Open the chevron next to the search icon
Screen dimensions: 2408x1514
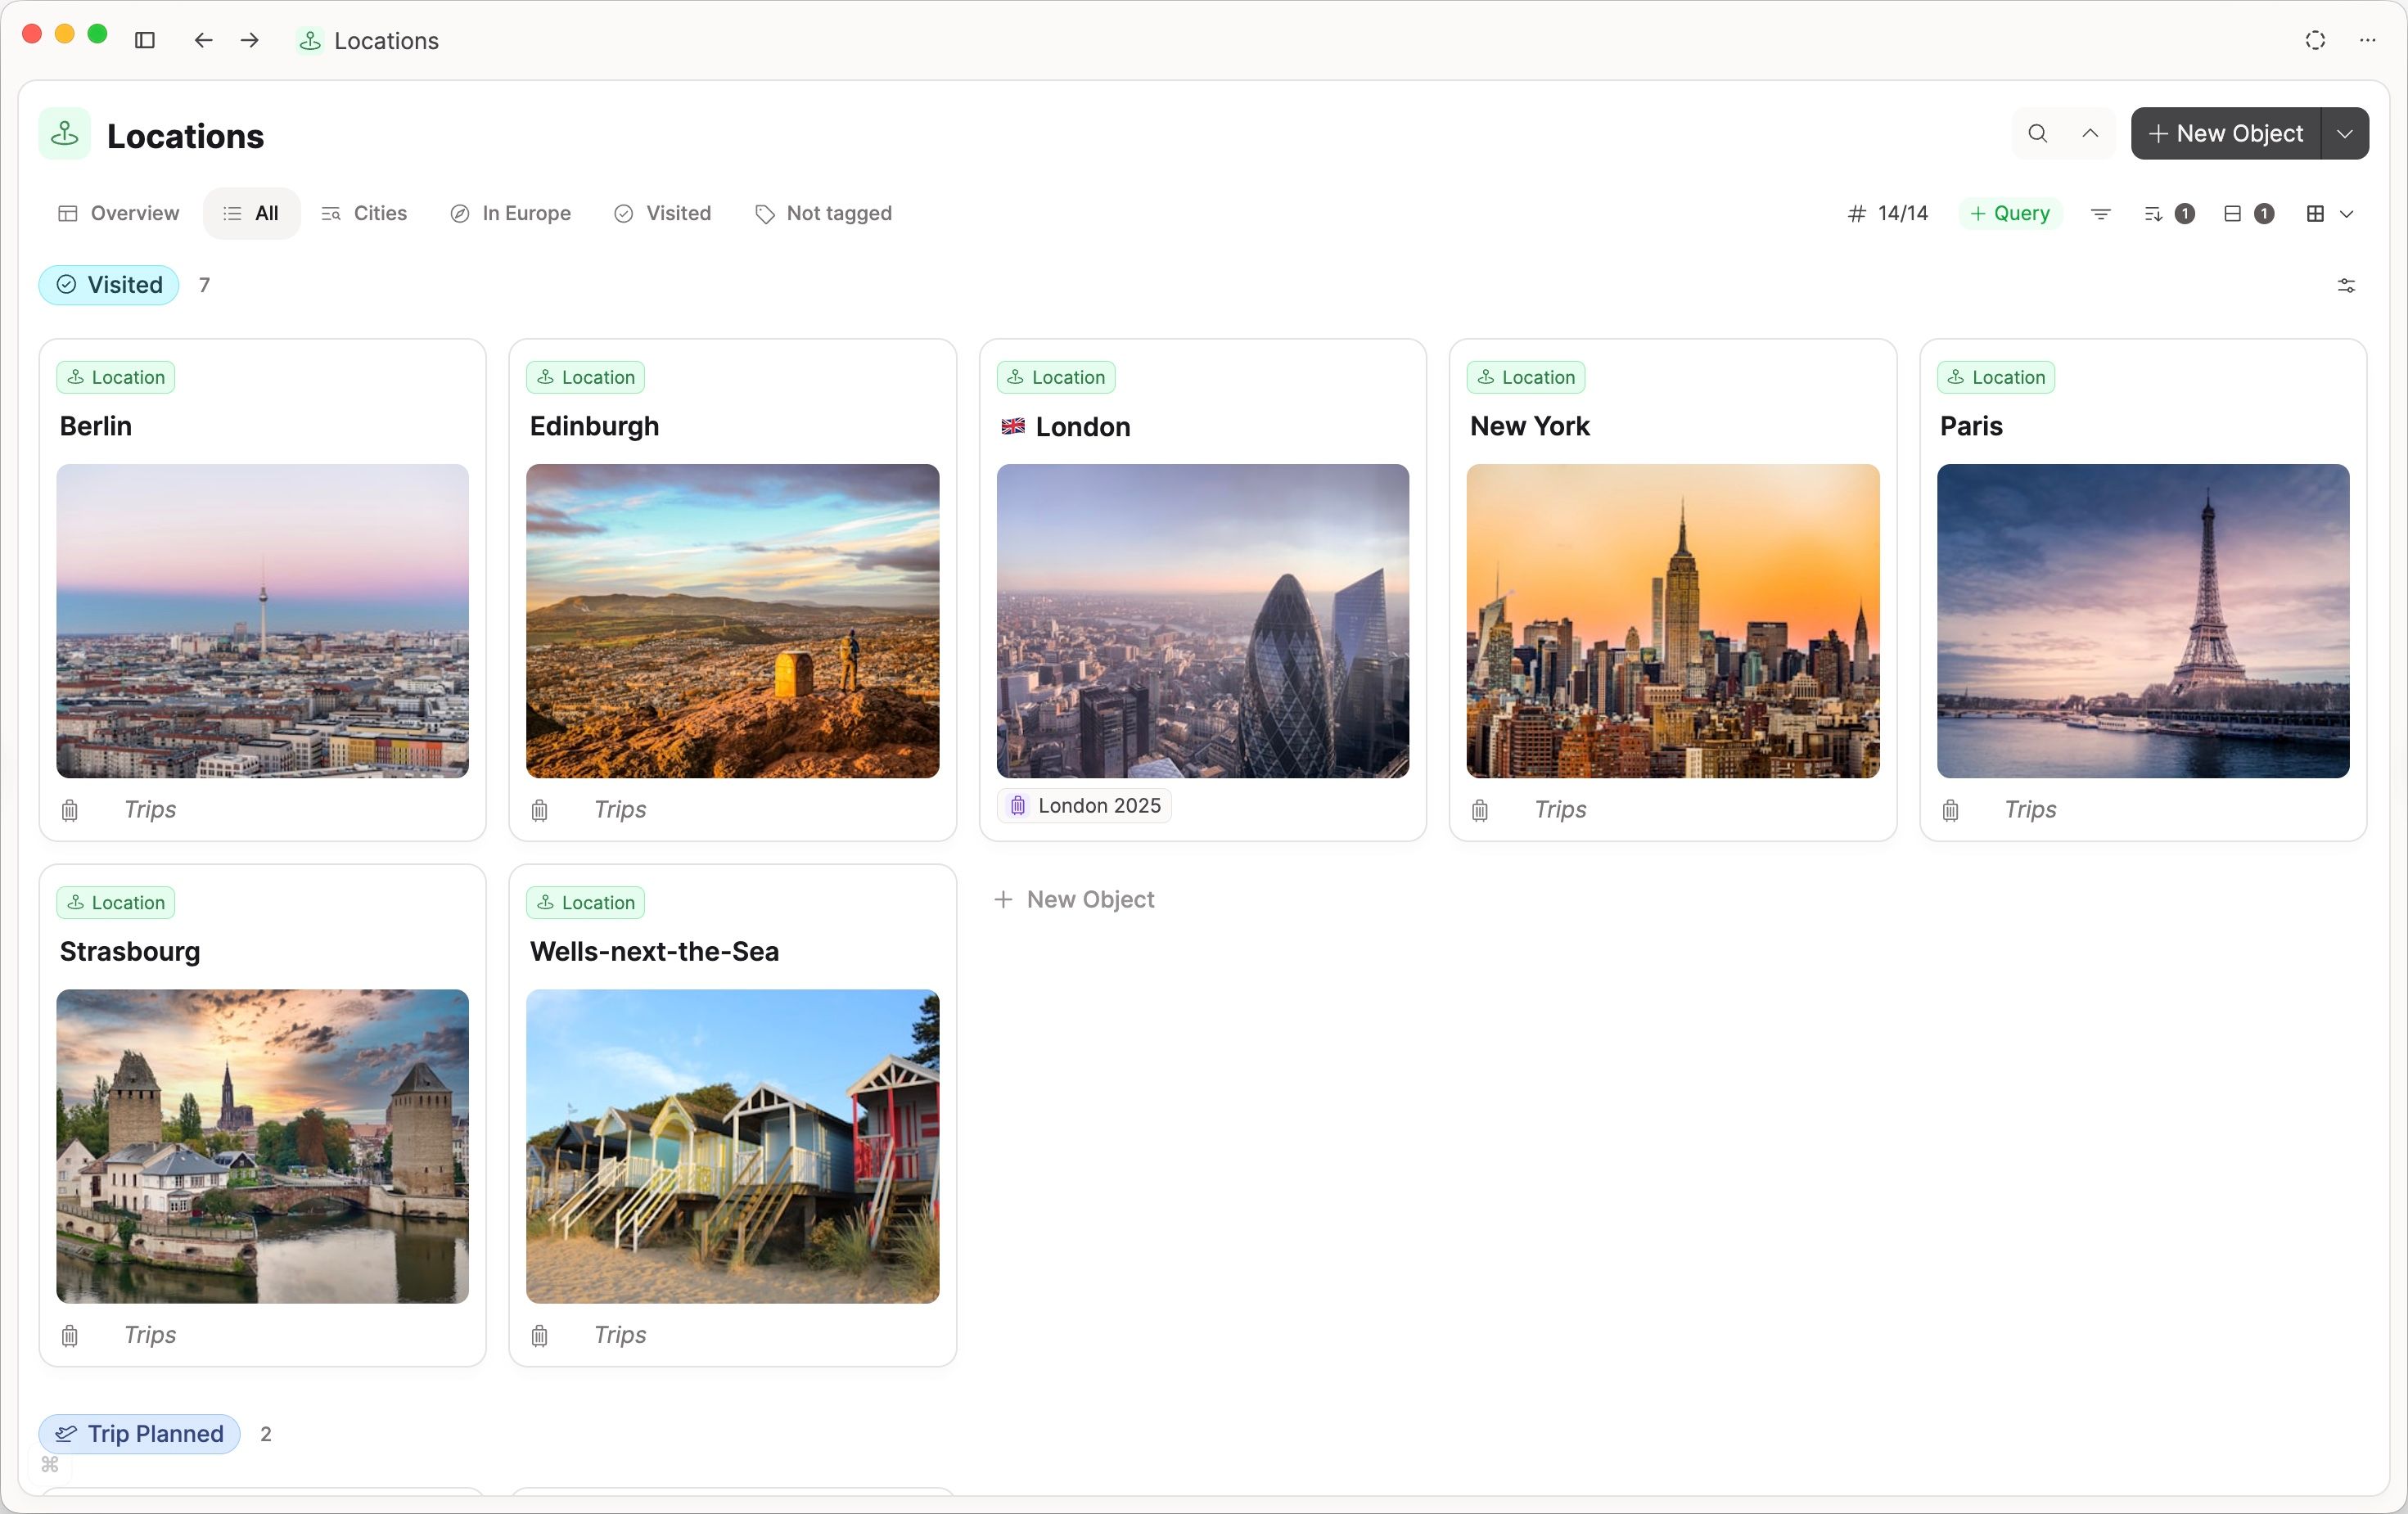point(2090,133)
